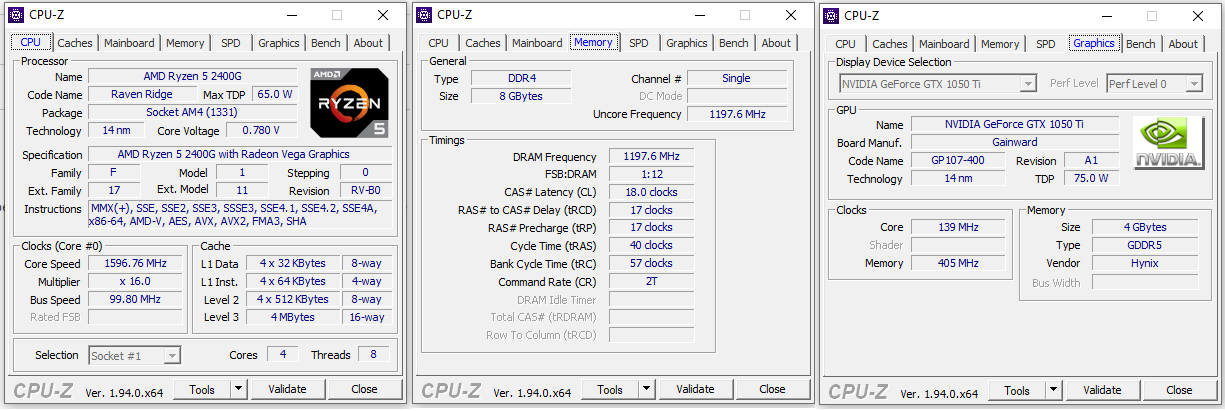The image size is (1225, 411).
Task: Click Close button in right window
Action: (x=1180, y=390)
